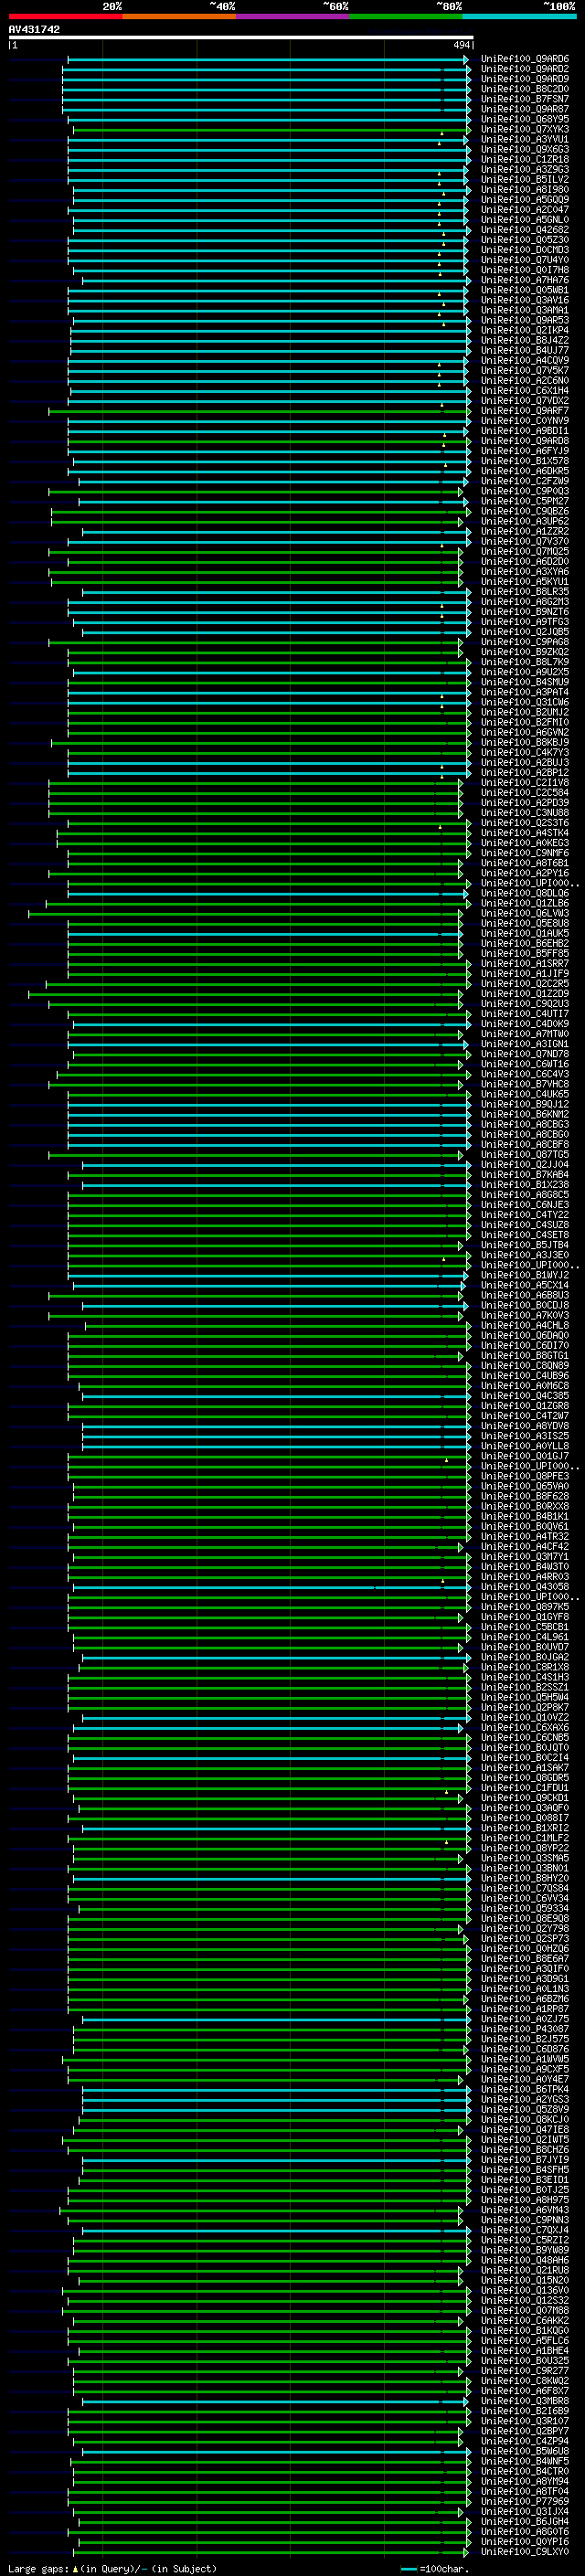Viewport: 585px width, 2576px height.
Task: Select the UniRef100_C4D0K9 label
Action: (524, 1025)
